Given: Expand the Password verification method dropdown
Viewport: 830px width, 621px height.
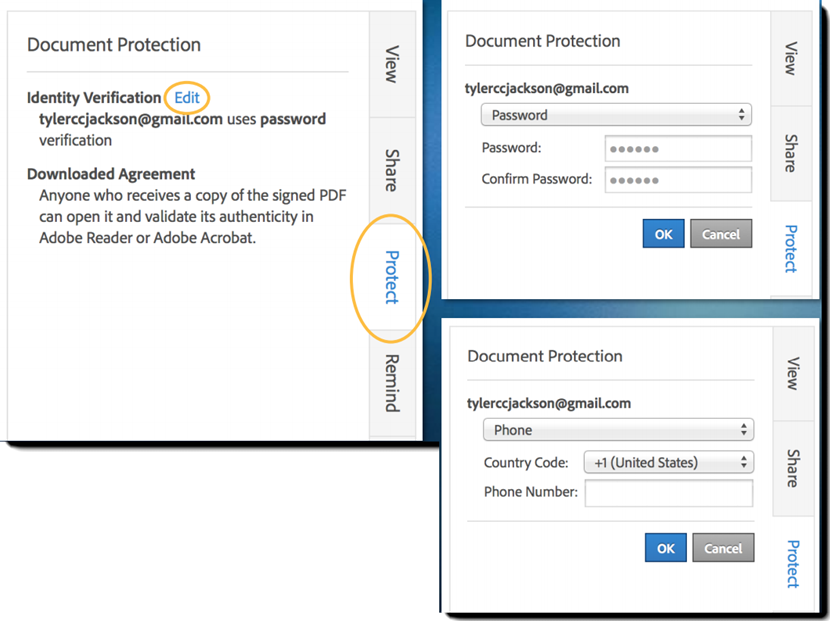Looking at the screenshot, I should click(x=615, y=115).
